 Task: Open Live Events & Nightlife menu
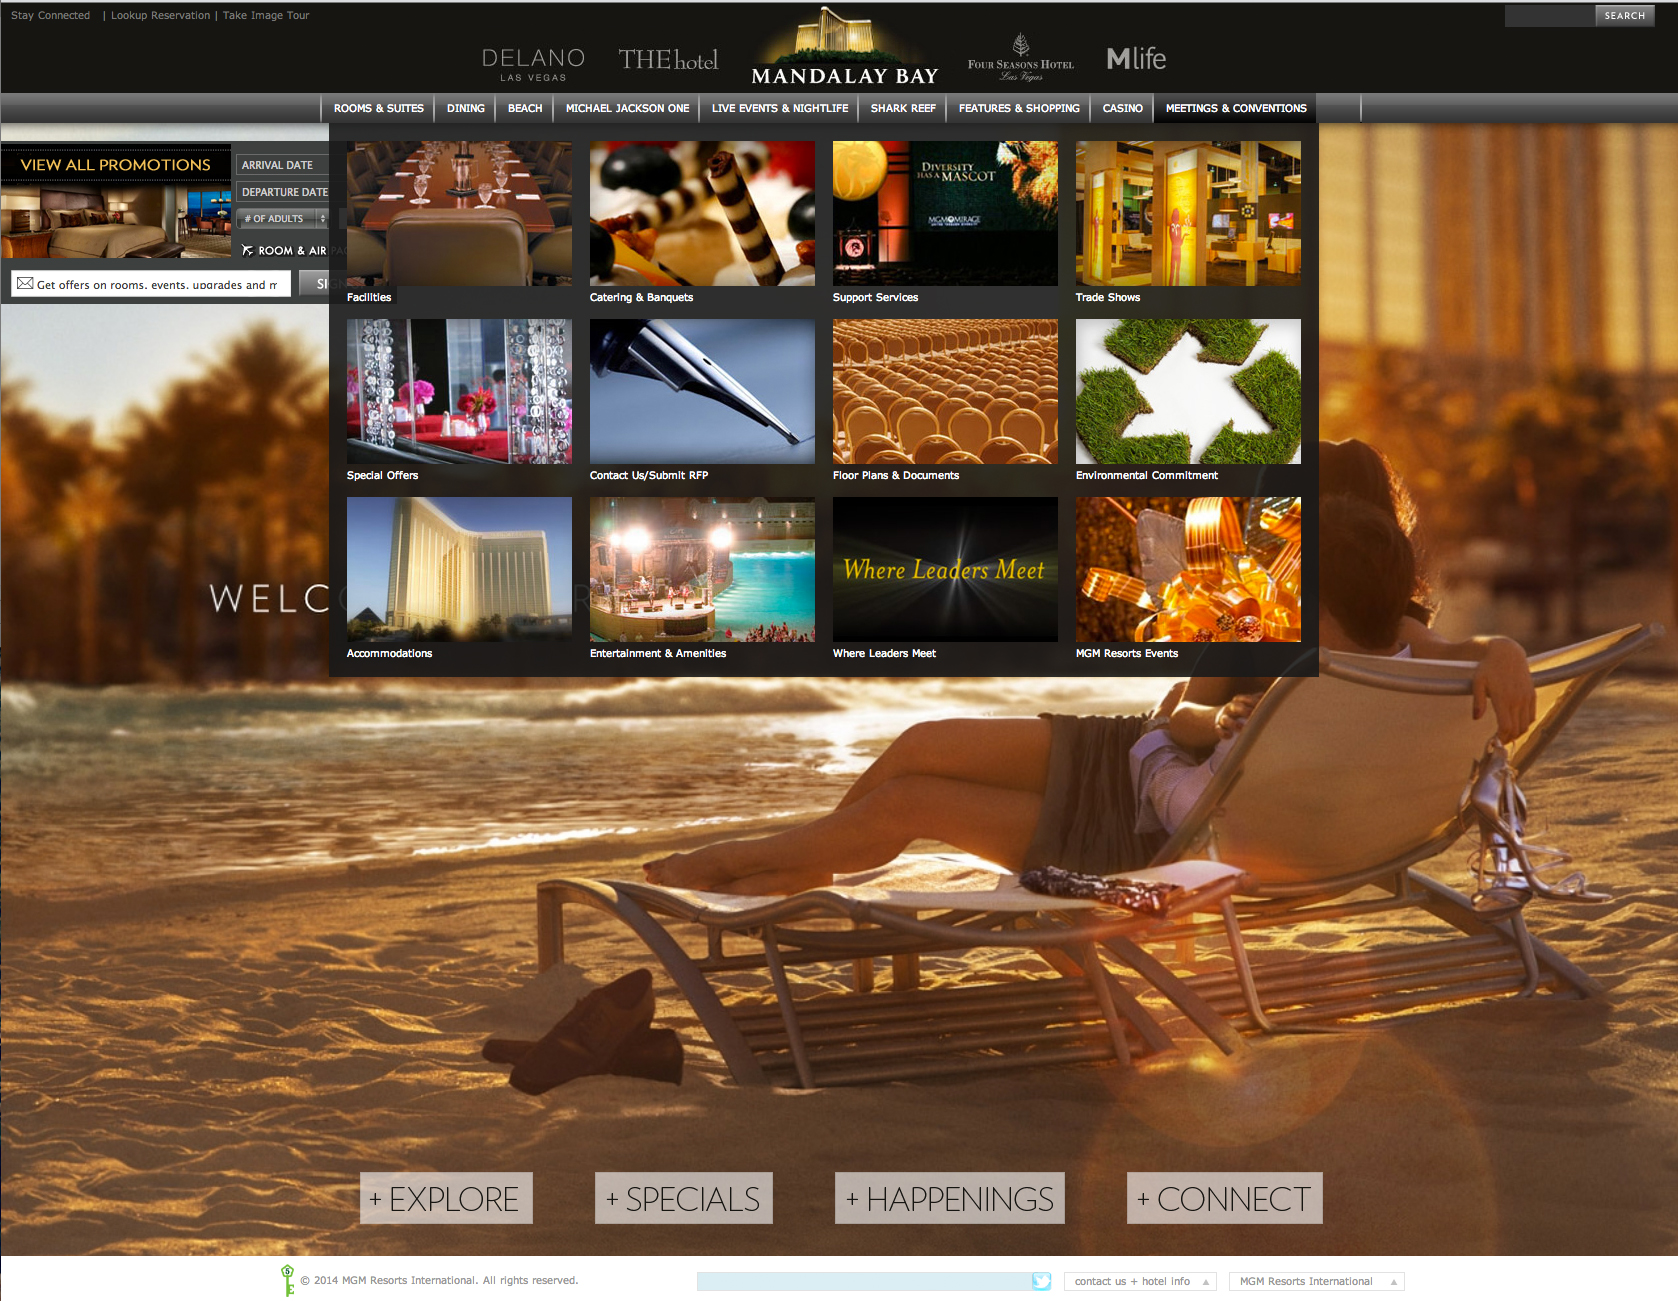pyautogui.click(x=780, y=108)
